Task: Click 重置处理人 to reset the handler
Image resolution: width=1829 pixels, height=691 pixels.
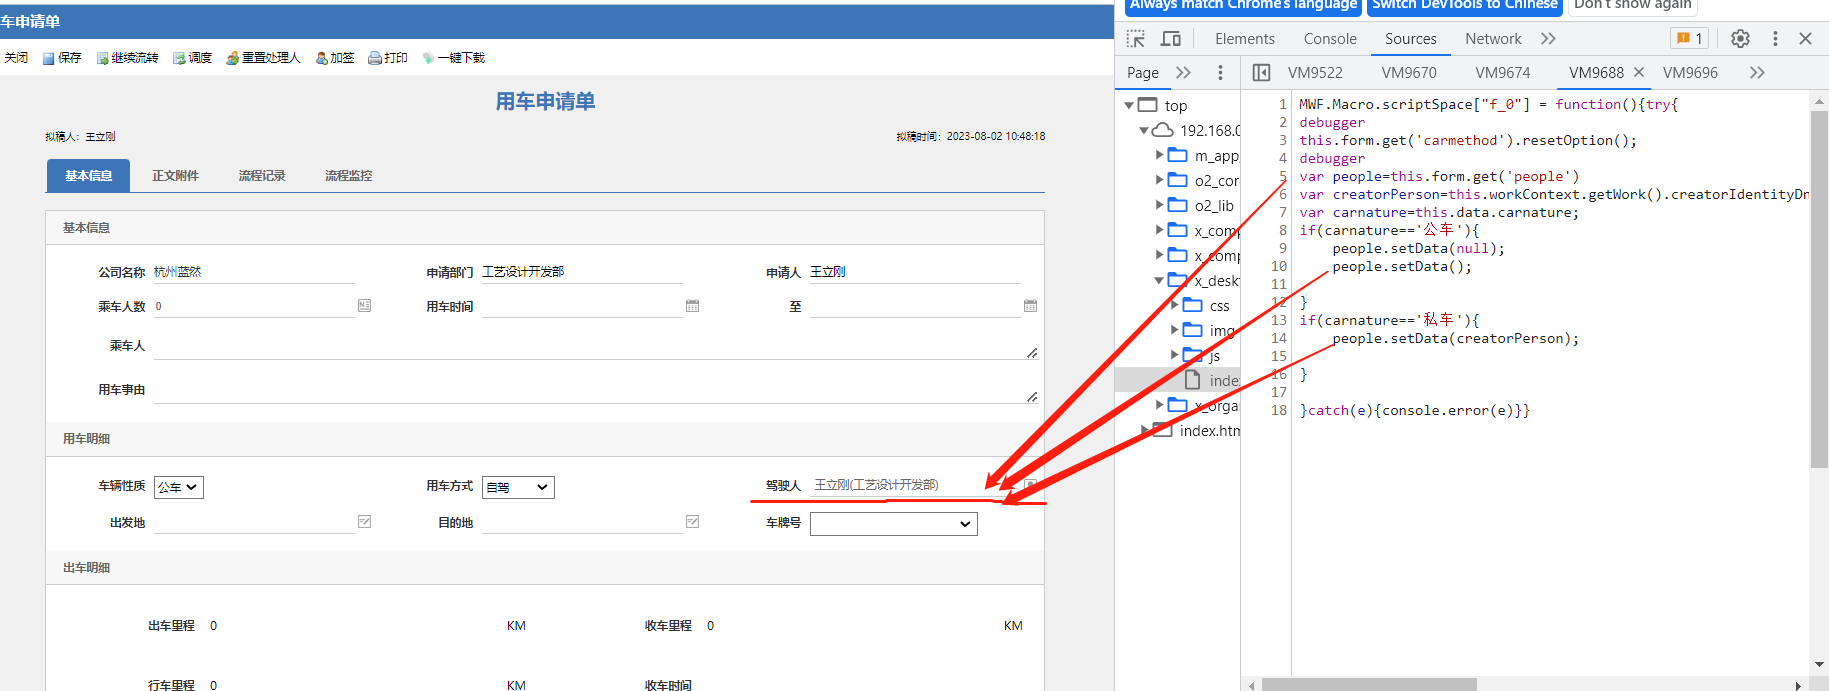Action: click(263, 58)
